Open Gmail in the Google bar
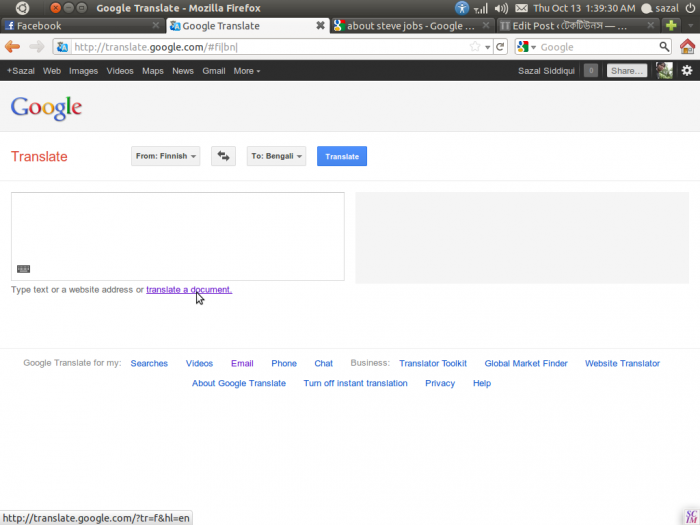The image size is (700, 525). [x=213, y=71]
